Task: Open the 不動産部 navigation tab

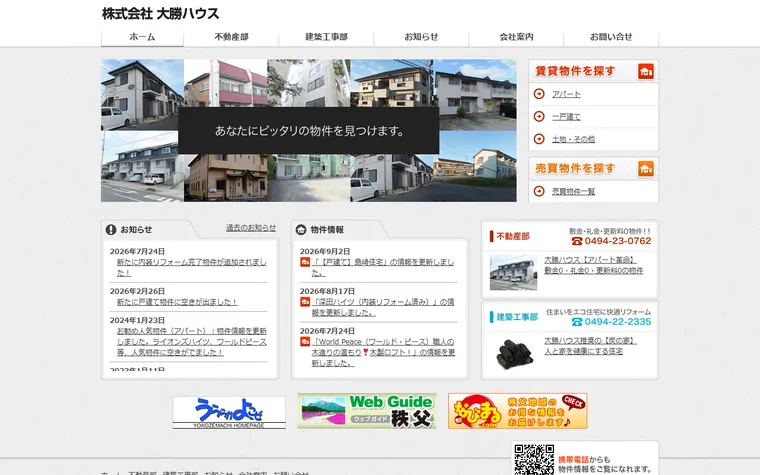Action: tap(231, 37)
